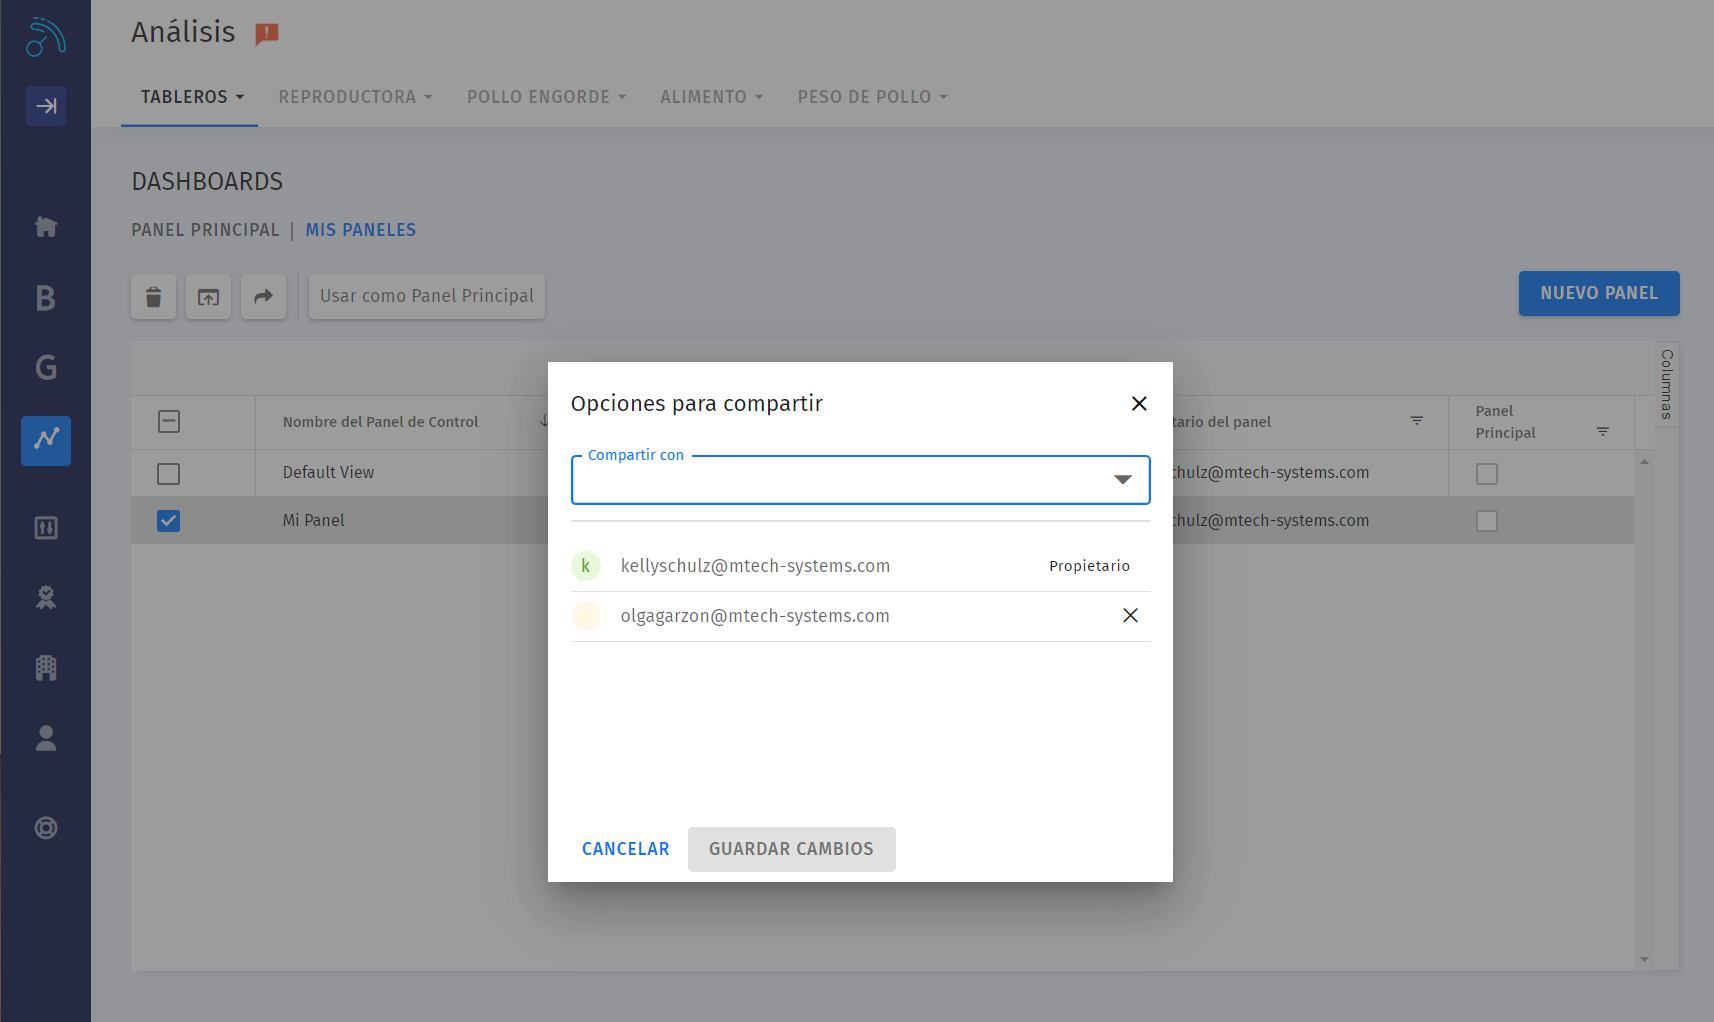Image resolution: width=1714 pixels, height=1022 pixels.
Task: Expand the PESO DE POLLO menu
Action: pyautogui.click(x=872, y=97)
